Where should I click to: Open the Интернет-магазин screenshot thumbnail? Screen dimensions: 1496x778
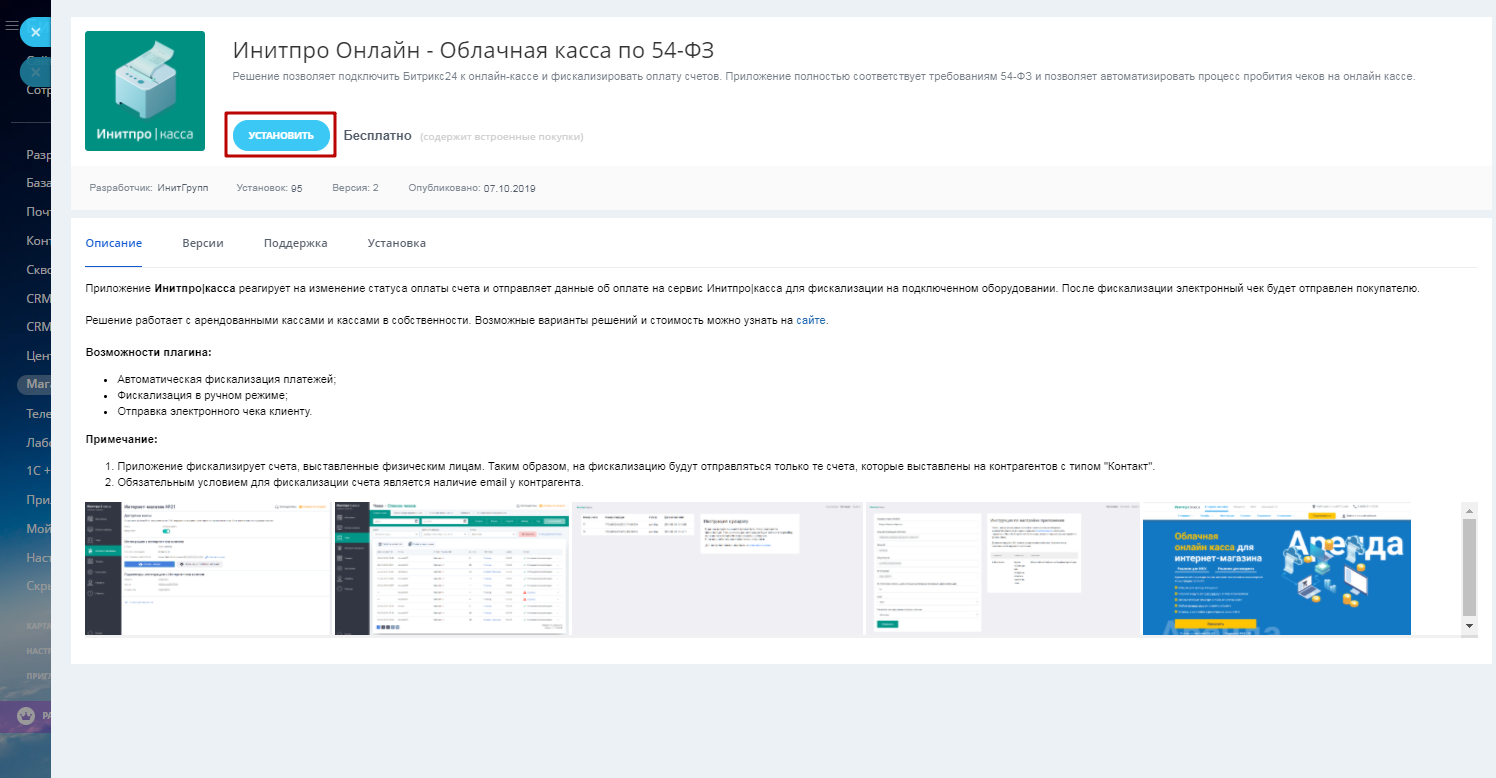coord(208,568)
